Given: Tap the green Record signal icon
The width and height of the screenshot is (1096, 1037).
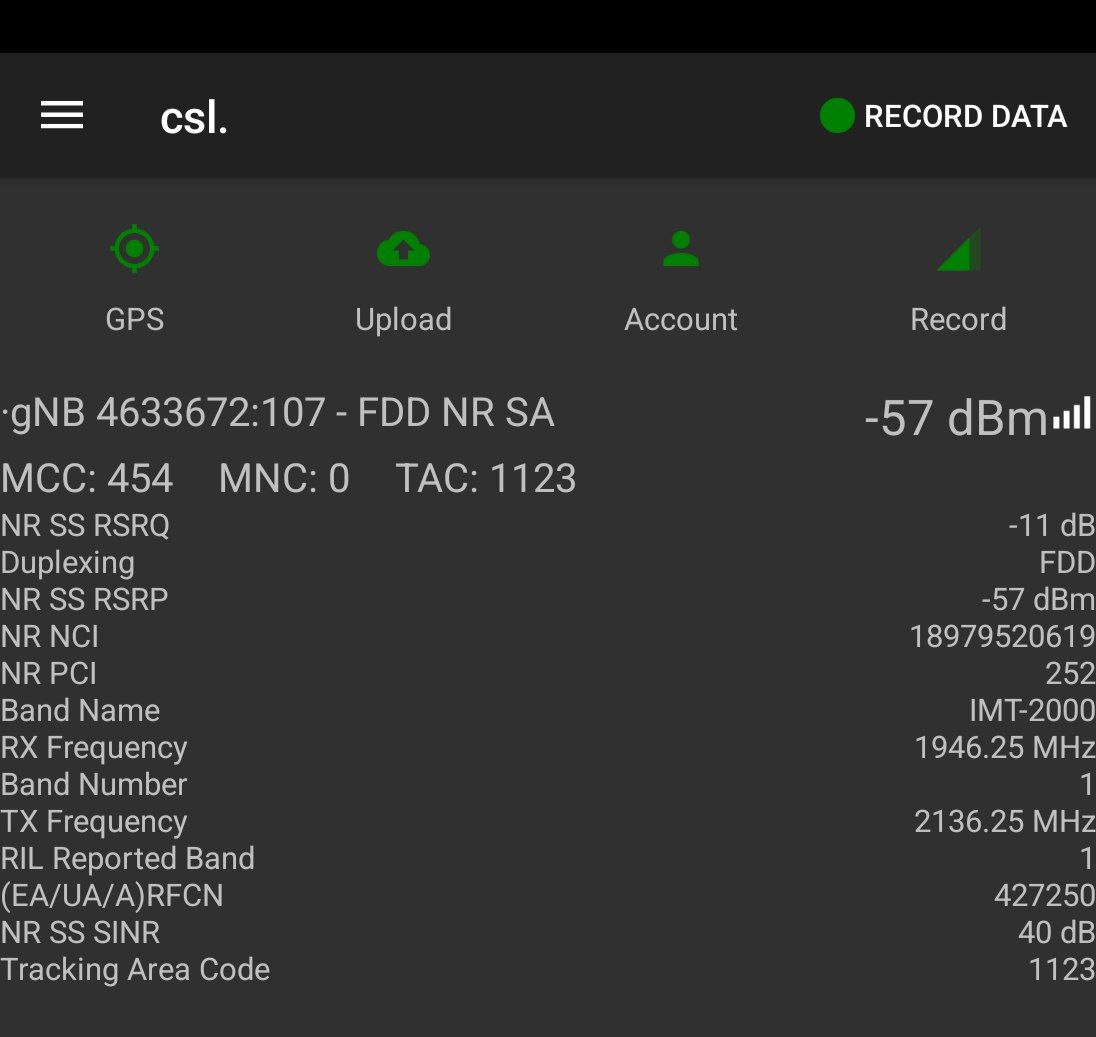Looking at the screenshot, I should tap(958, 250).
